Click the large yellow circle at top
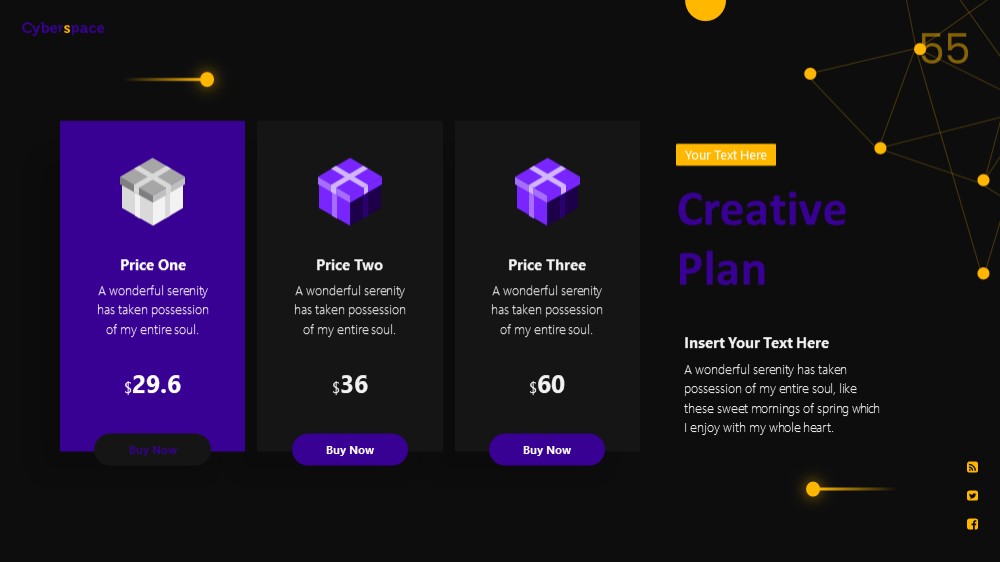 click(705, 8)
